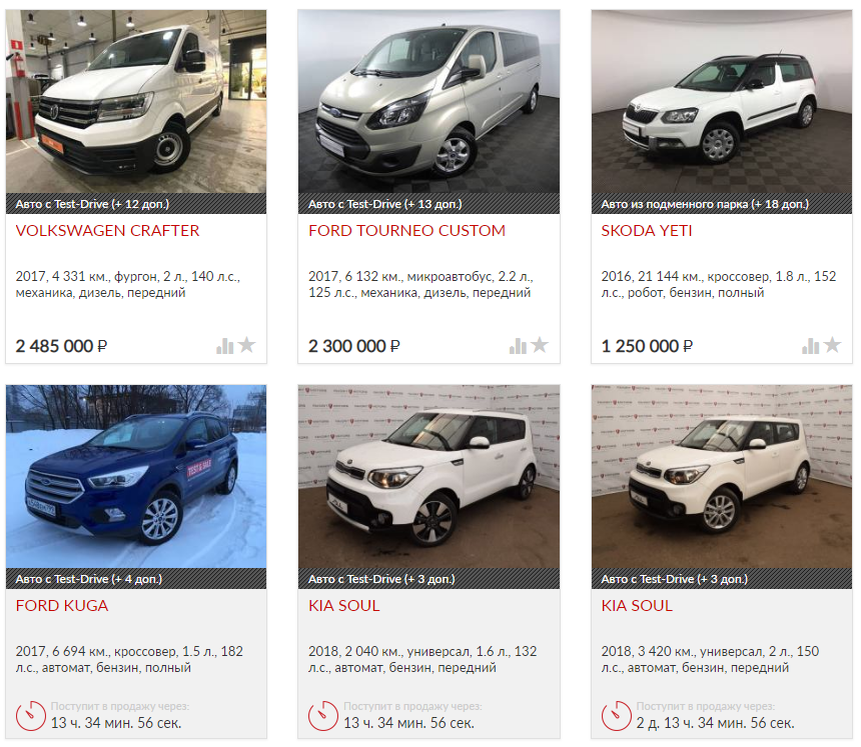Viewport: 861px width, 747px height.
Task: View the blue Ford Kuga snow photo
Action: pyautogui.click(x=136, y=477)
